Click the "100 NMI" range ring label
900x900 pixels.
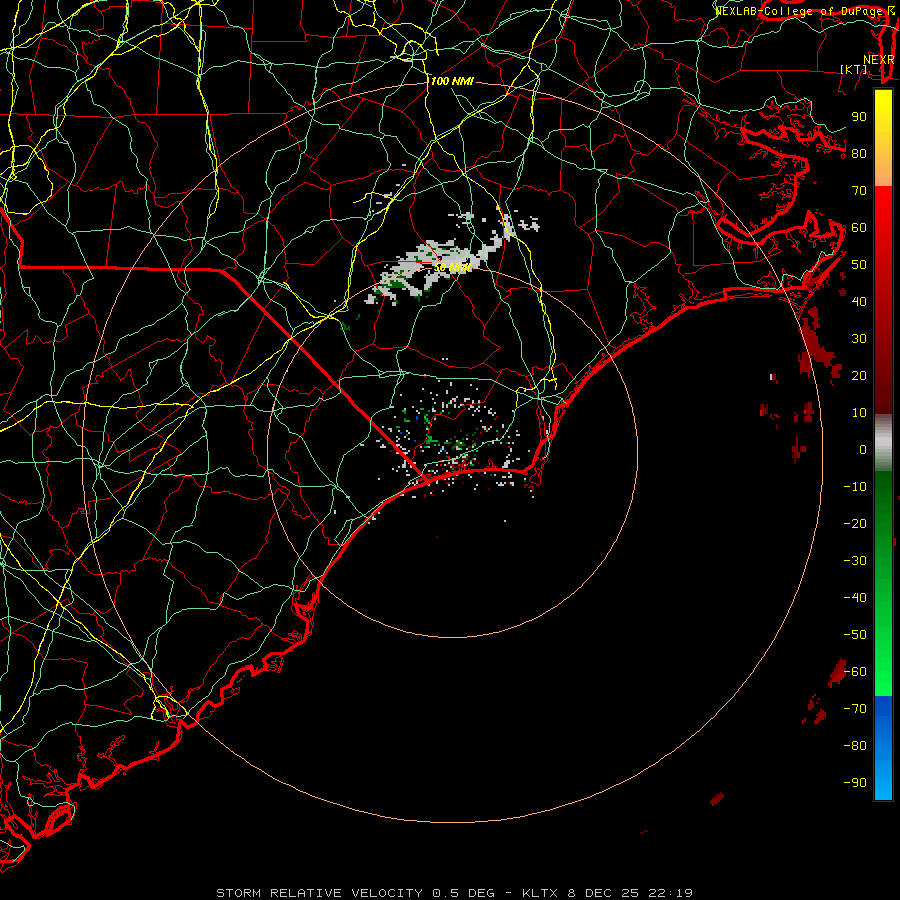coord(452,82)
